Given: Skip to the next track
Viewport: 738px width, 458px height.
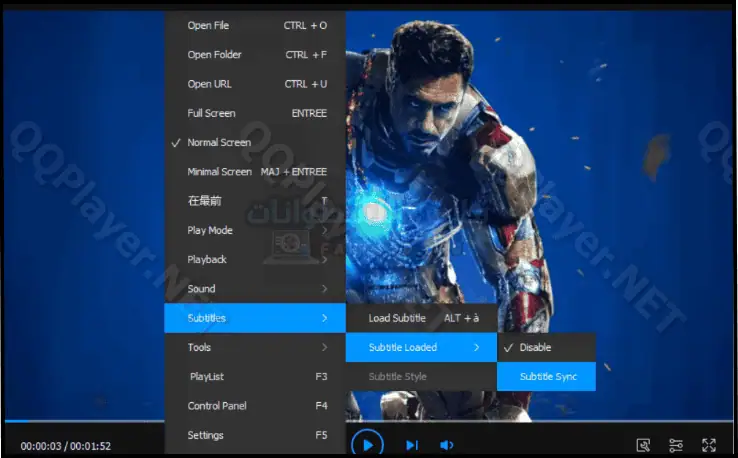Looking at the screenshot, I should tap(411, 445).
